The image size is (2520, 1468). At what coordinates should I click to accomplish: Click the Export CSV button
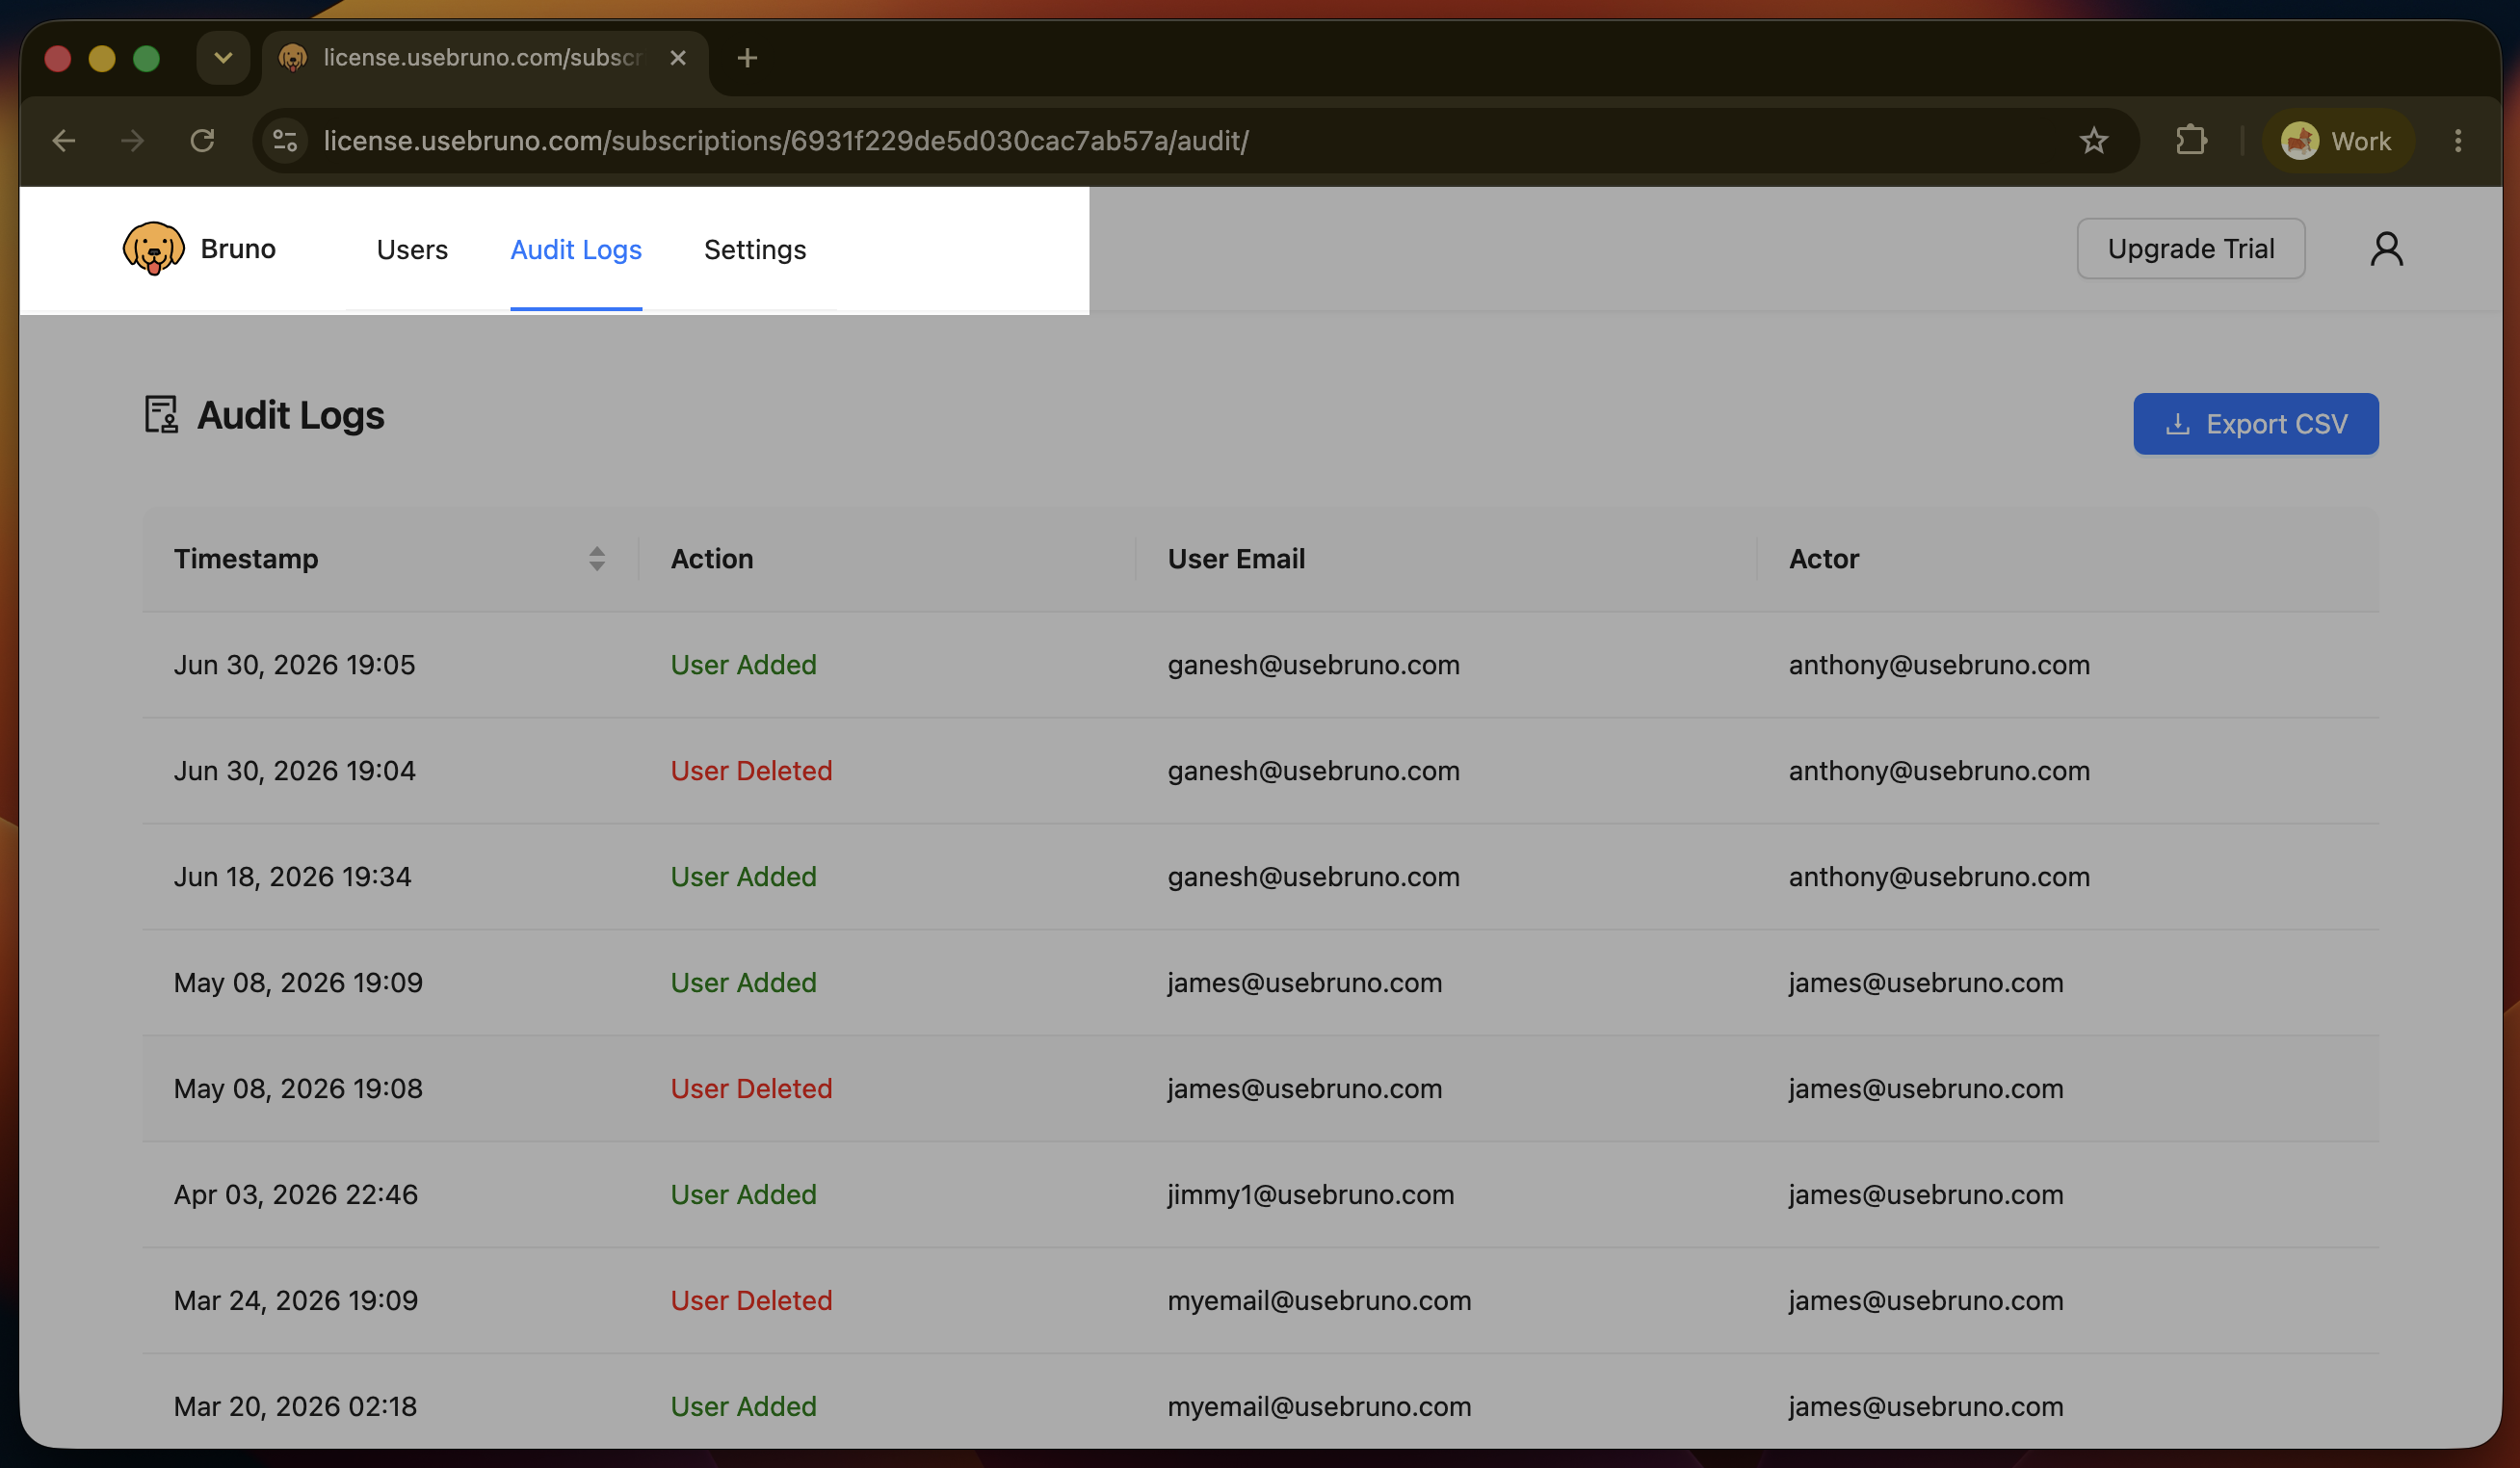[2255, 424]
